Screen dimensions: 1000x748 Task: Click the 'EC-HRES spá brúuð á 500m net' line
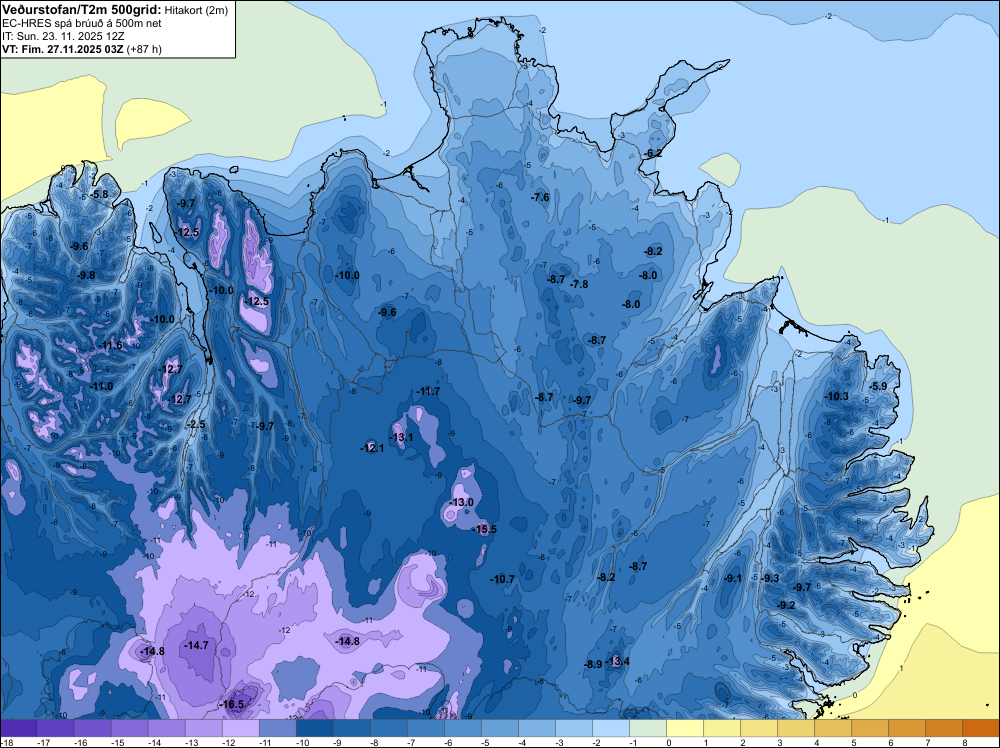click(82, 23)
